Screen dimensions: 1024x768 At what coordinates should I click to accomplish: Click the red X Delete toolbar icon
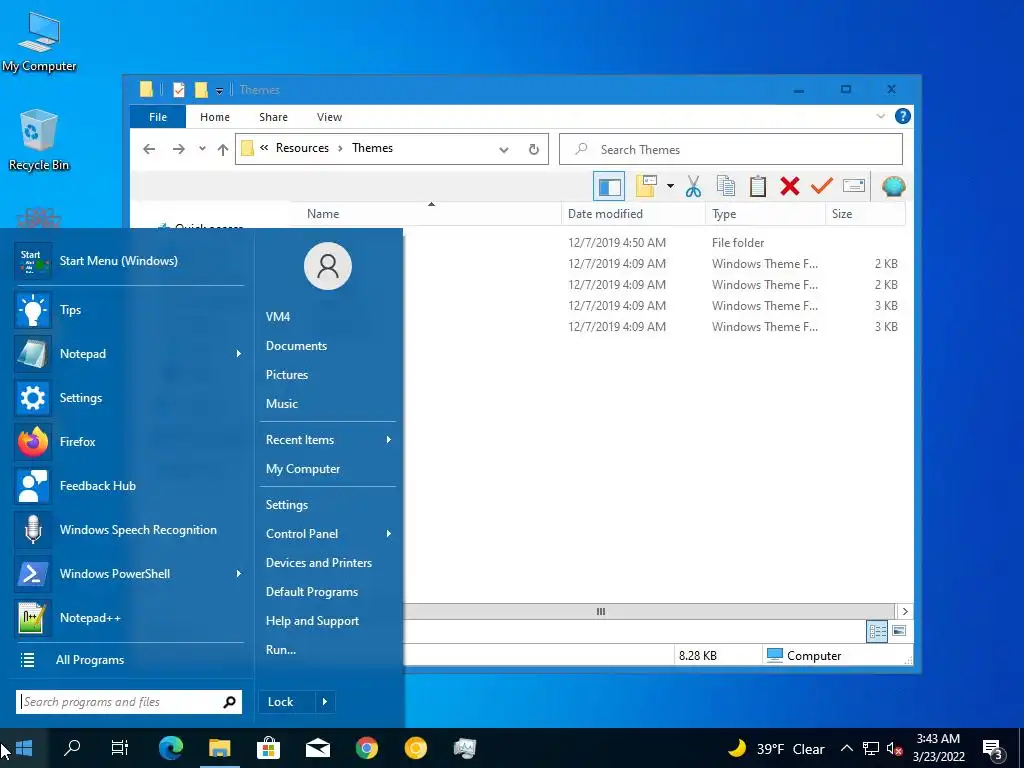tap(790, 187)
